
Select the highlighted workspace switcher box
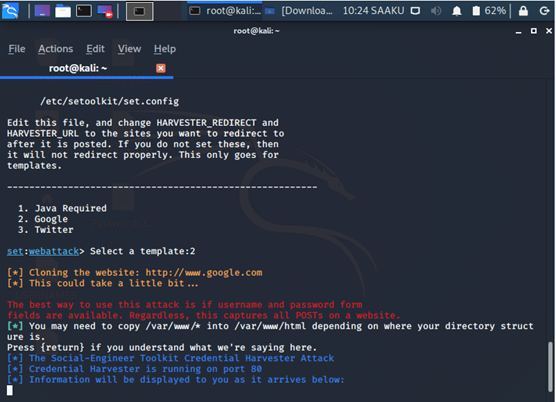click(x=140, y=11)
